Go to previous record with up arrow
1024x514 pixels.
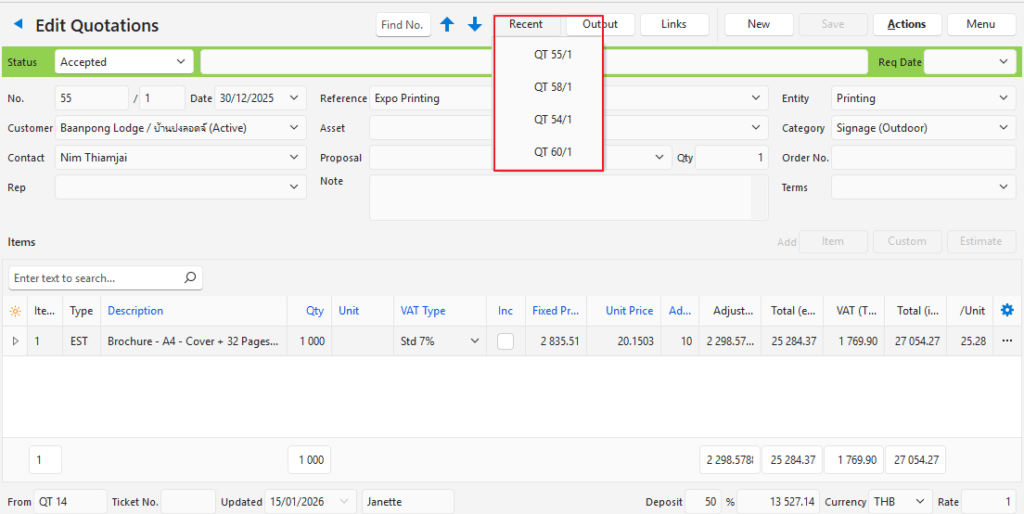point(447,24)
